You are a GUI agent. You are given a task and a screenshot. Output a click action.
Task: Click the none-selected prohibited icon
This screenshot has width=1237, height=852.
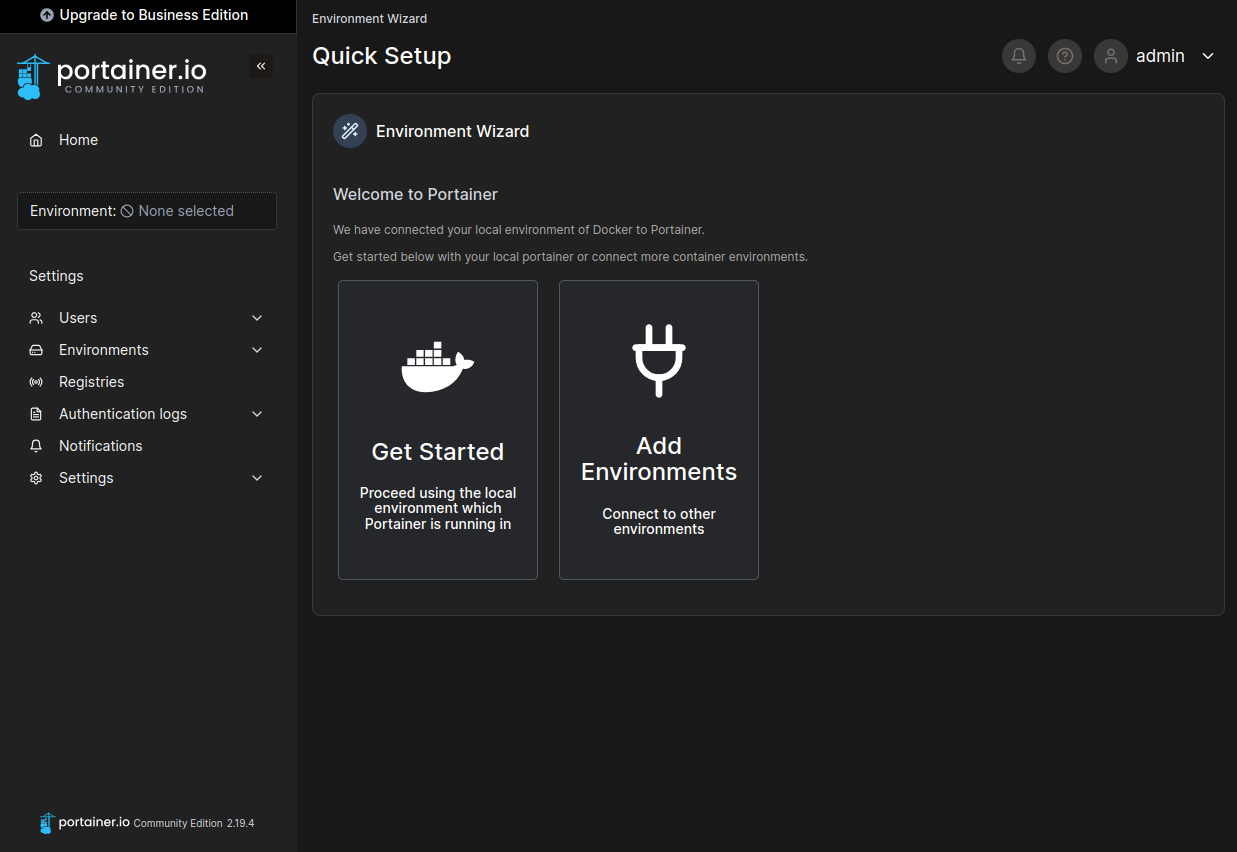127,211
